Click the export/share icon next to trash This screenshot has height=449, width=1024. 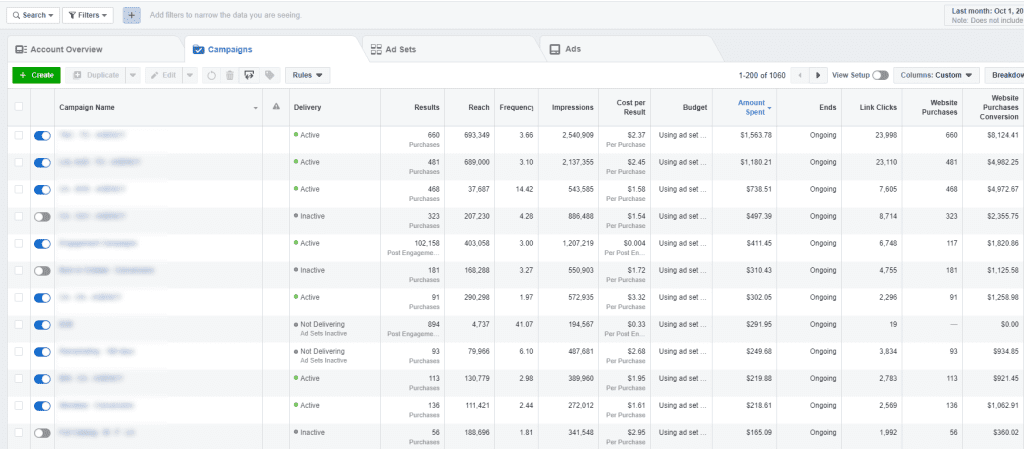point(249,75)
